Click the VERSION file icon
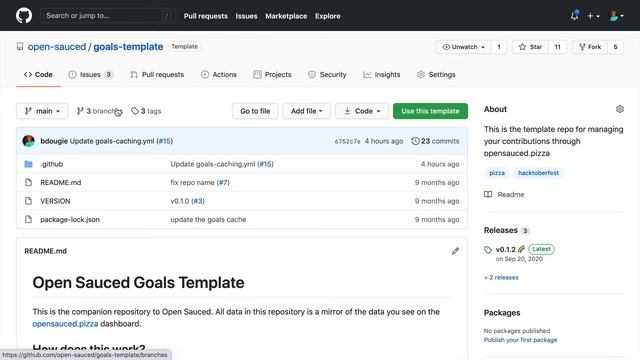The height and width of the screenshot is (360, 640). click(28, 201)
